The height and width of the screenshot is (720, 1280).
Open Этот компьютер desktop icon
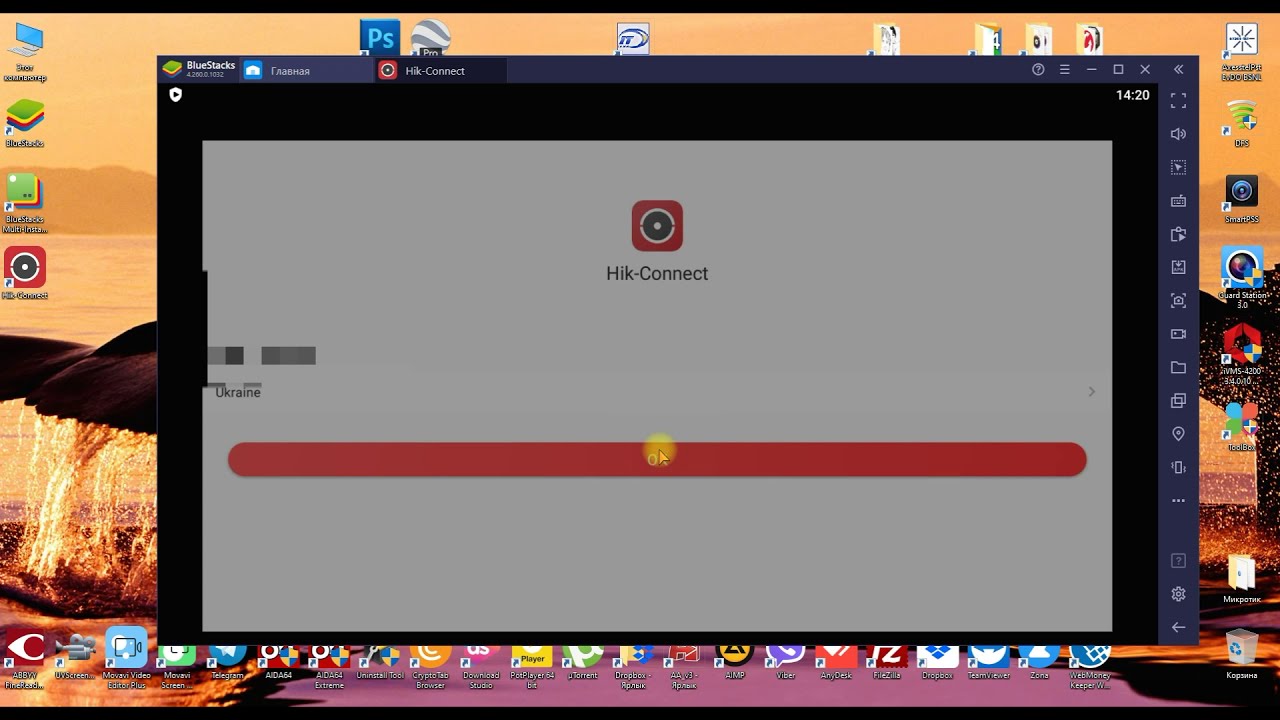pos(25,51)
